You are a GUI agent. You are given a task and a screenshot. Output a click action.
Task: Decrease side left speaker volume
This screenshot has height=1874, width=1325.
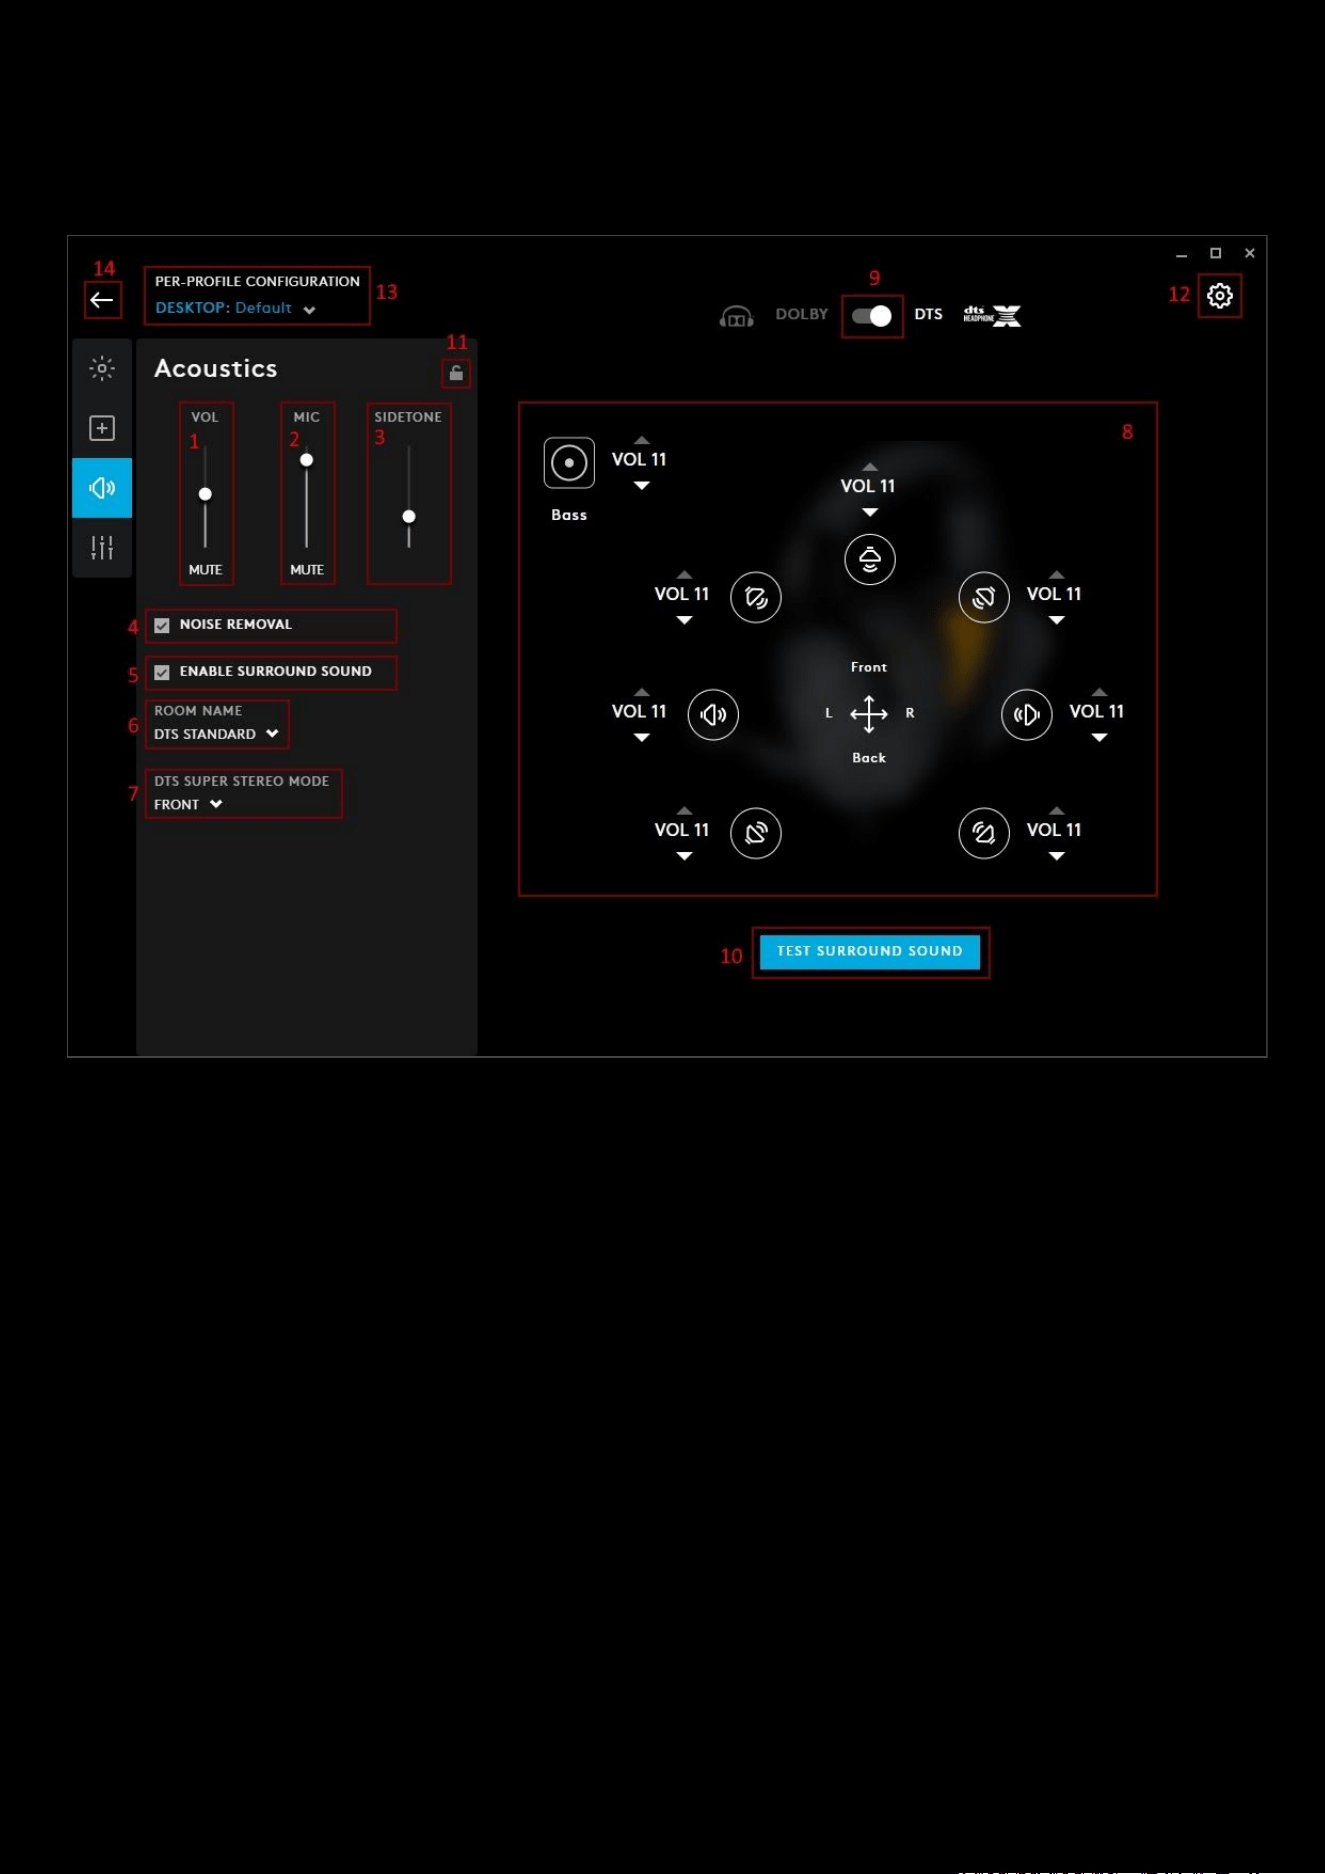642,738
